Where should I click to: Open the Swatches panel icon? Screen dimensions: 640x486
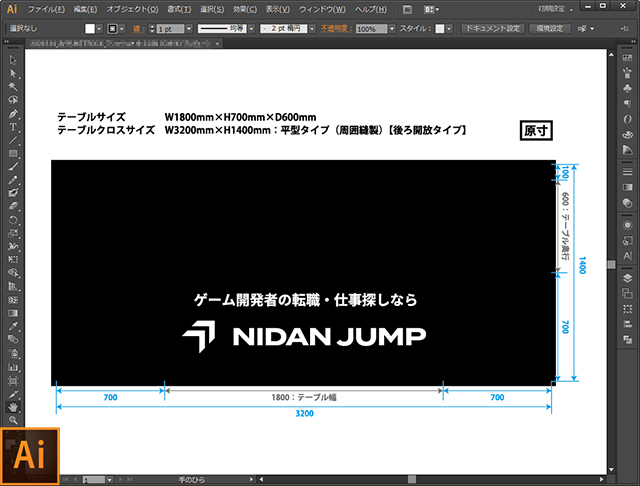pos(627,58)
